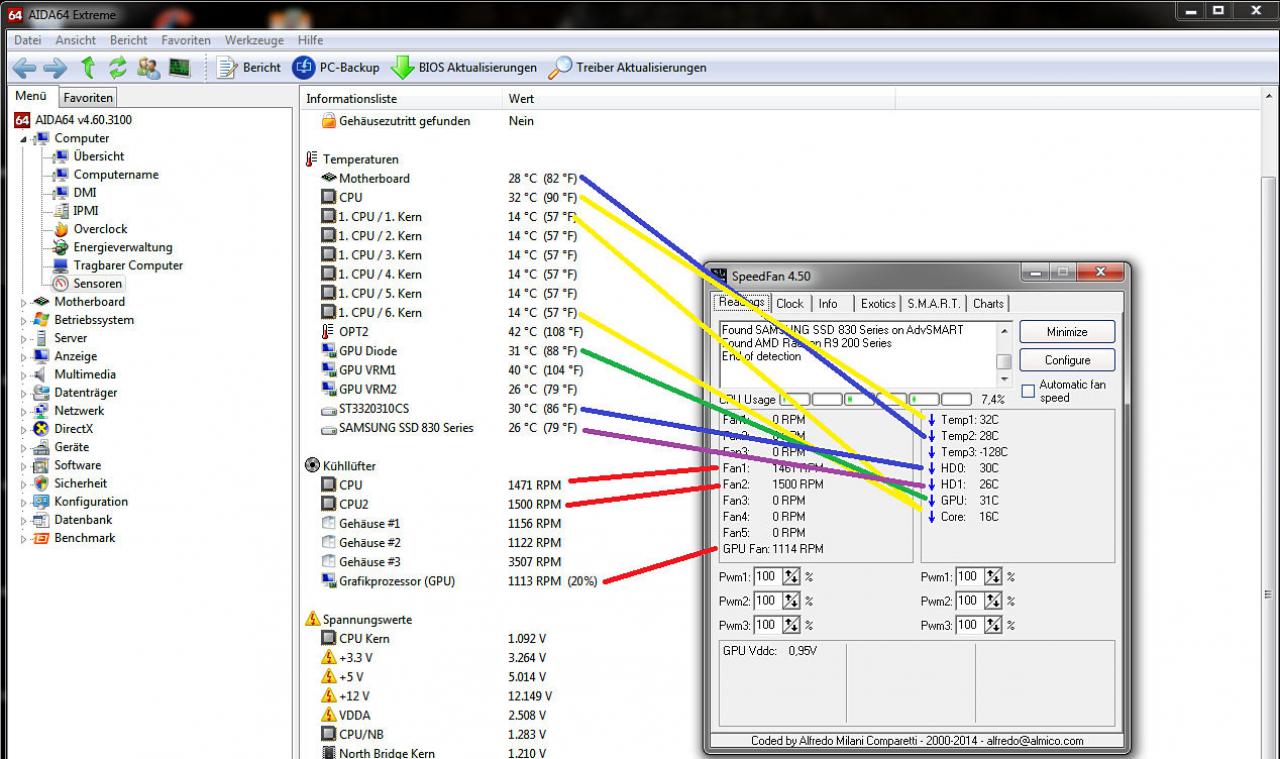Click the blue Back arrow in the toolbar
This screenshot has width=1280, height=759.
[x=24, y=67]
